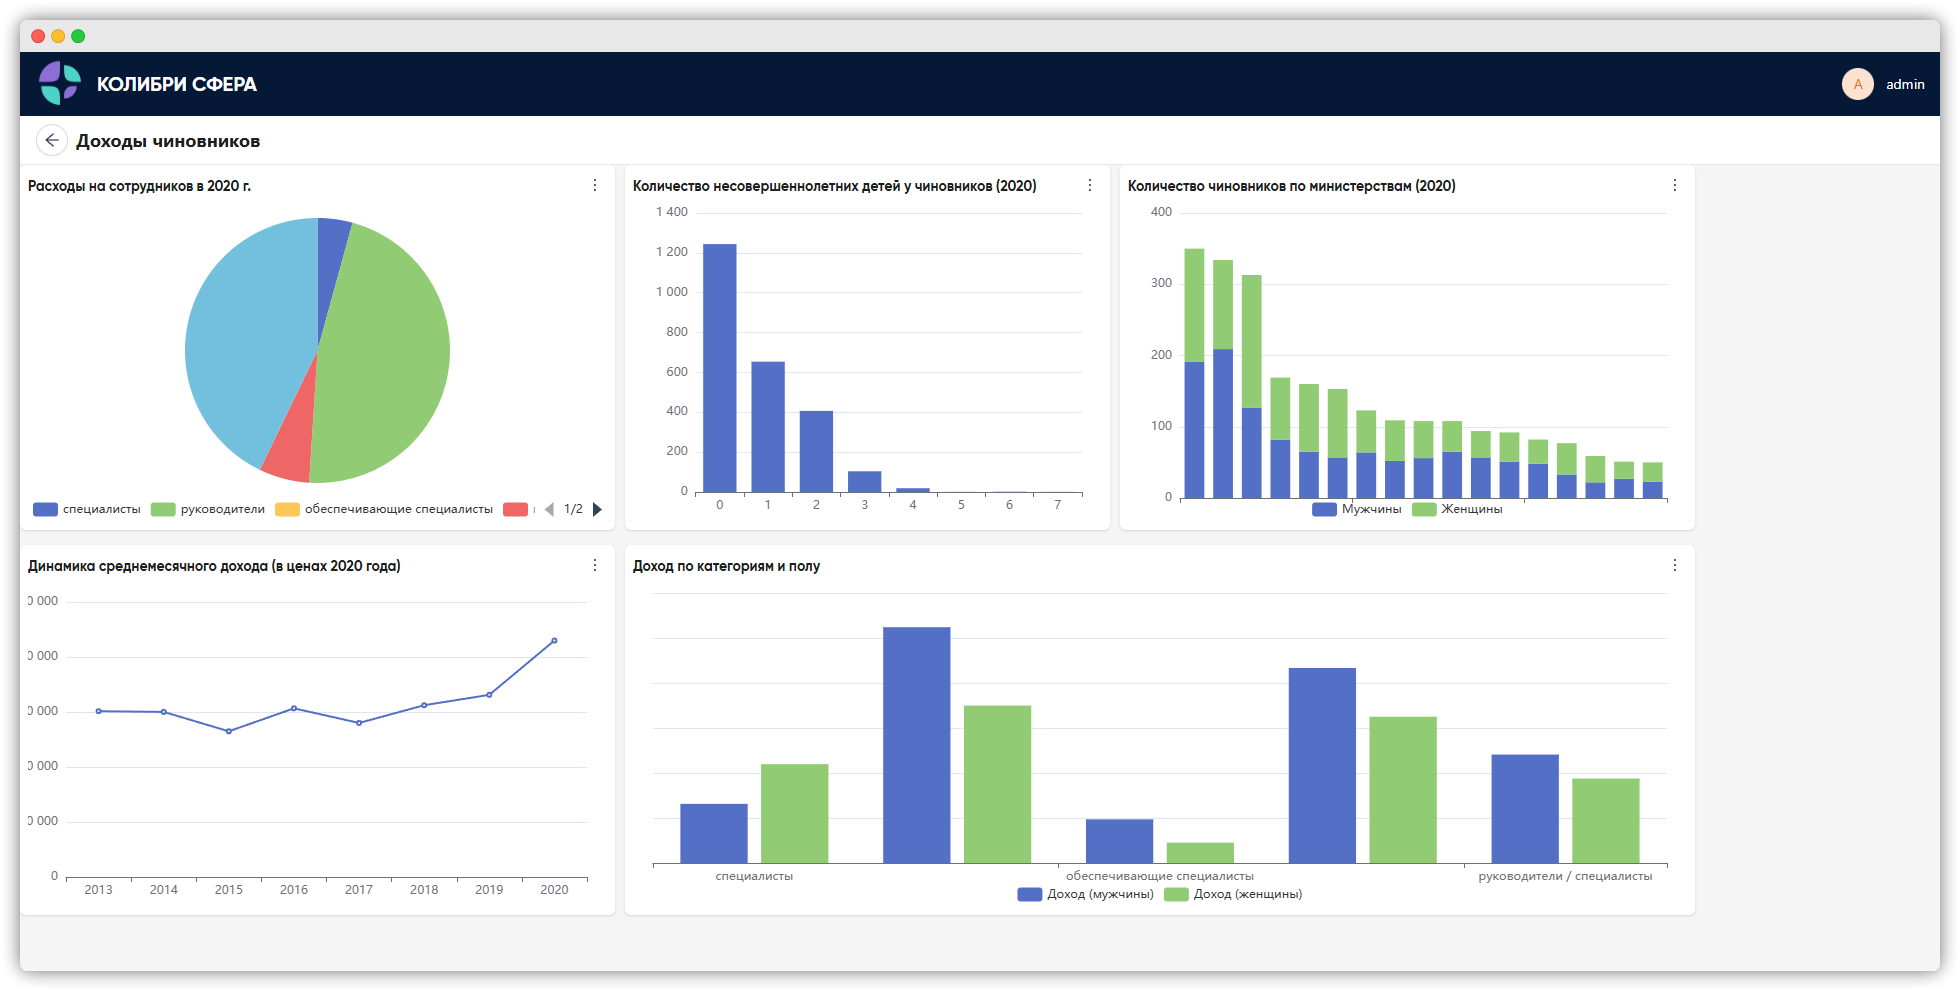The width and height of the screenshot is (1960, 991).
Task: Click the red legend swatch in the pie legend
Action: point(516,510)
